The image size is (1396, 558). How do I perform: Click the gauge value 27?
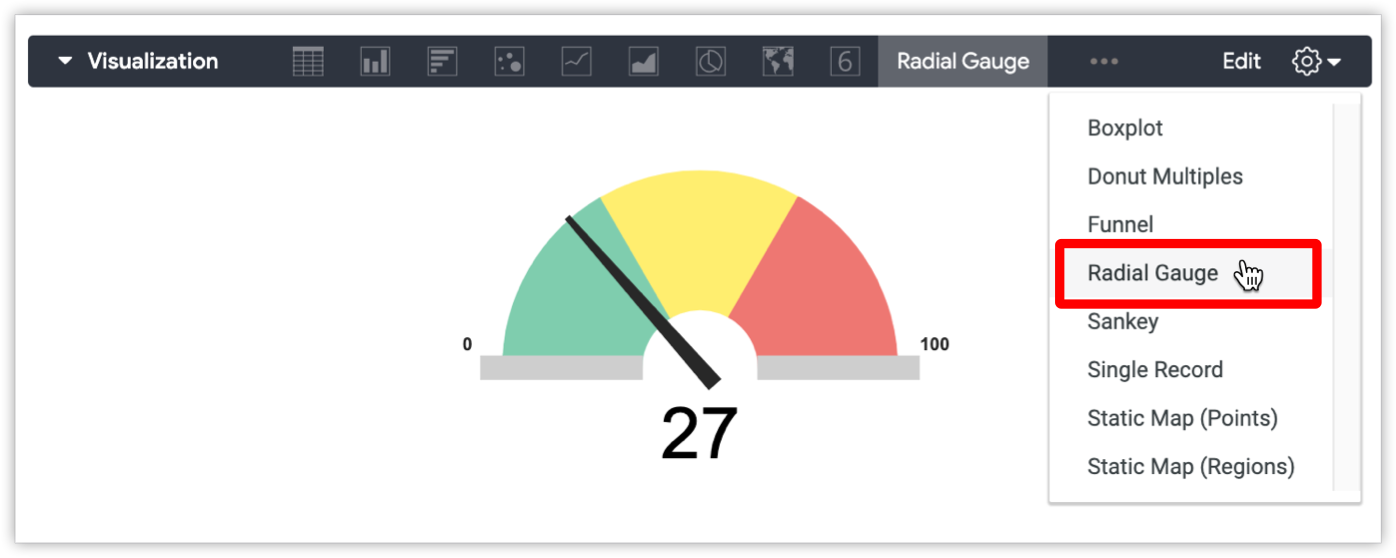[699, 434]
